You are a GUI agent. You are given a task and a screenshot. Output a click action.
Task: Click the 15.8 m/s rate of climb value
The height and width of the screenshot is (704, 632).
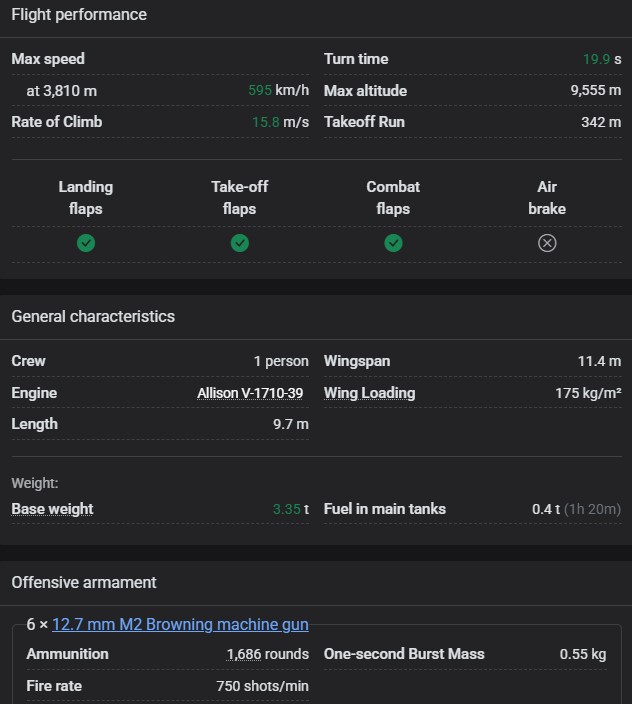tap(280, 122)
